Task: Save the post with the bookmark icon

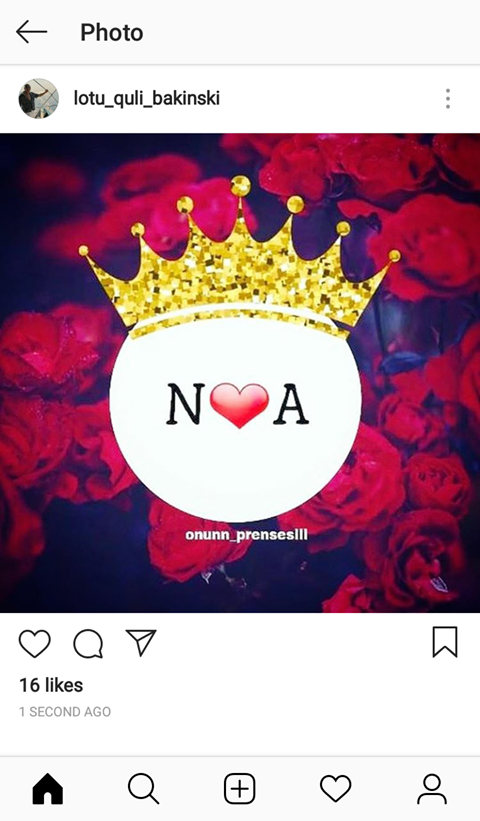Action: (445, 642)
